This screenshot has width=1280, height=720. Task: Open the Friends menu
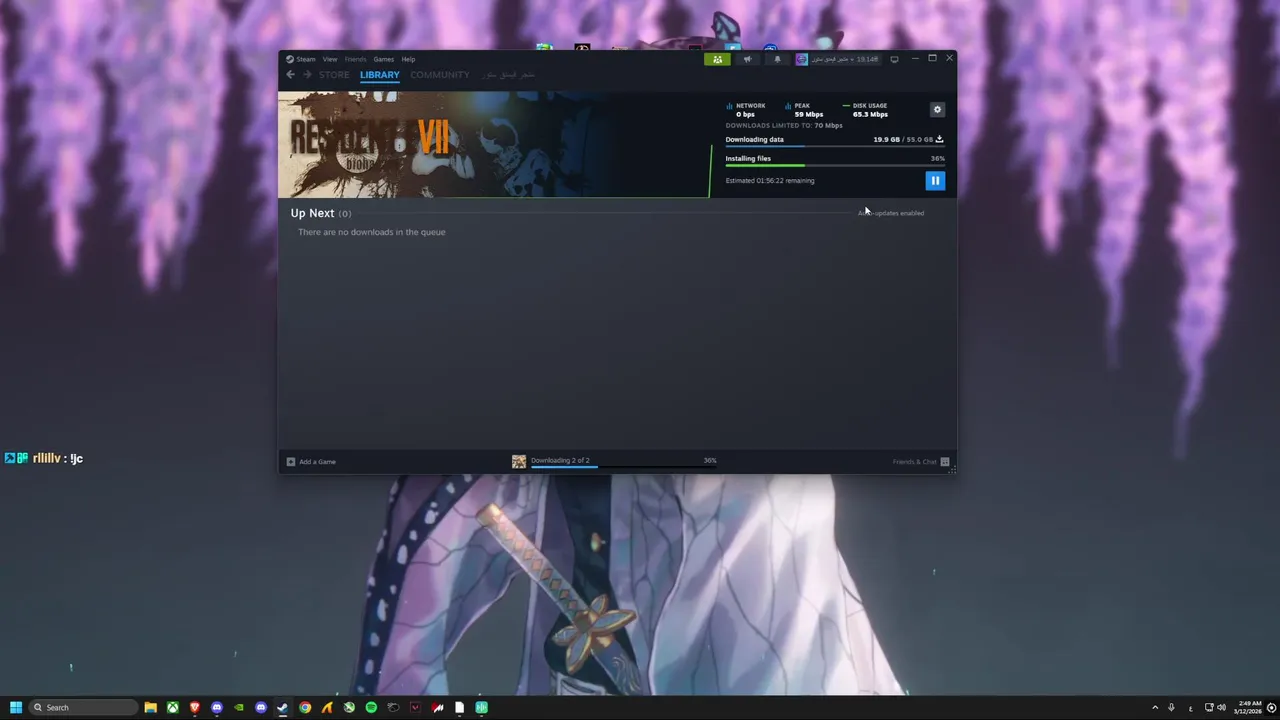pos(356,59)
